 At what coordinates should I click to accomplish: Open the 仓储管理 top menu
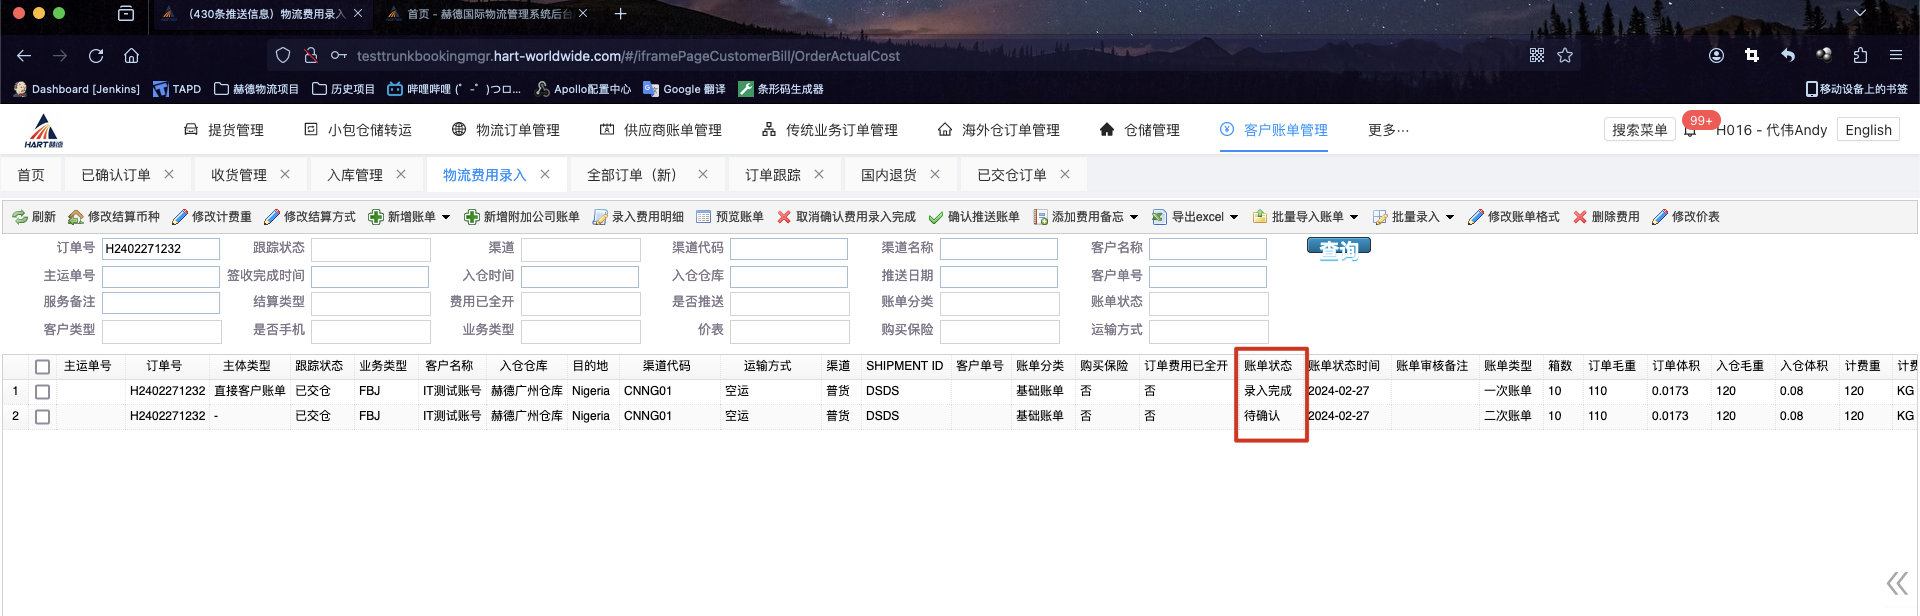1139,130
